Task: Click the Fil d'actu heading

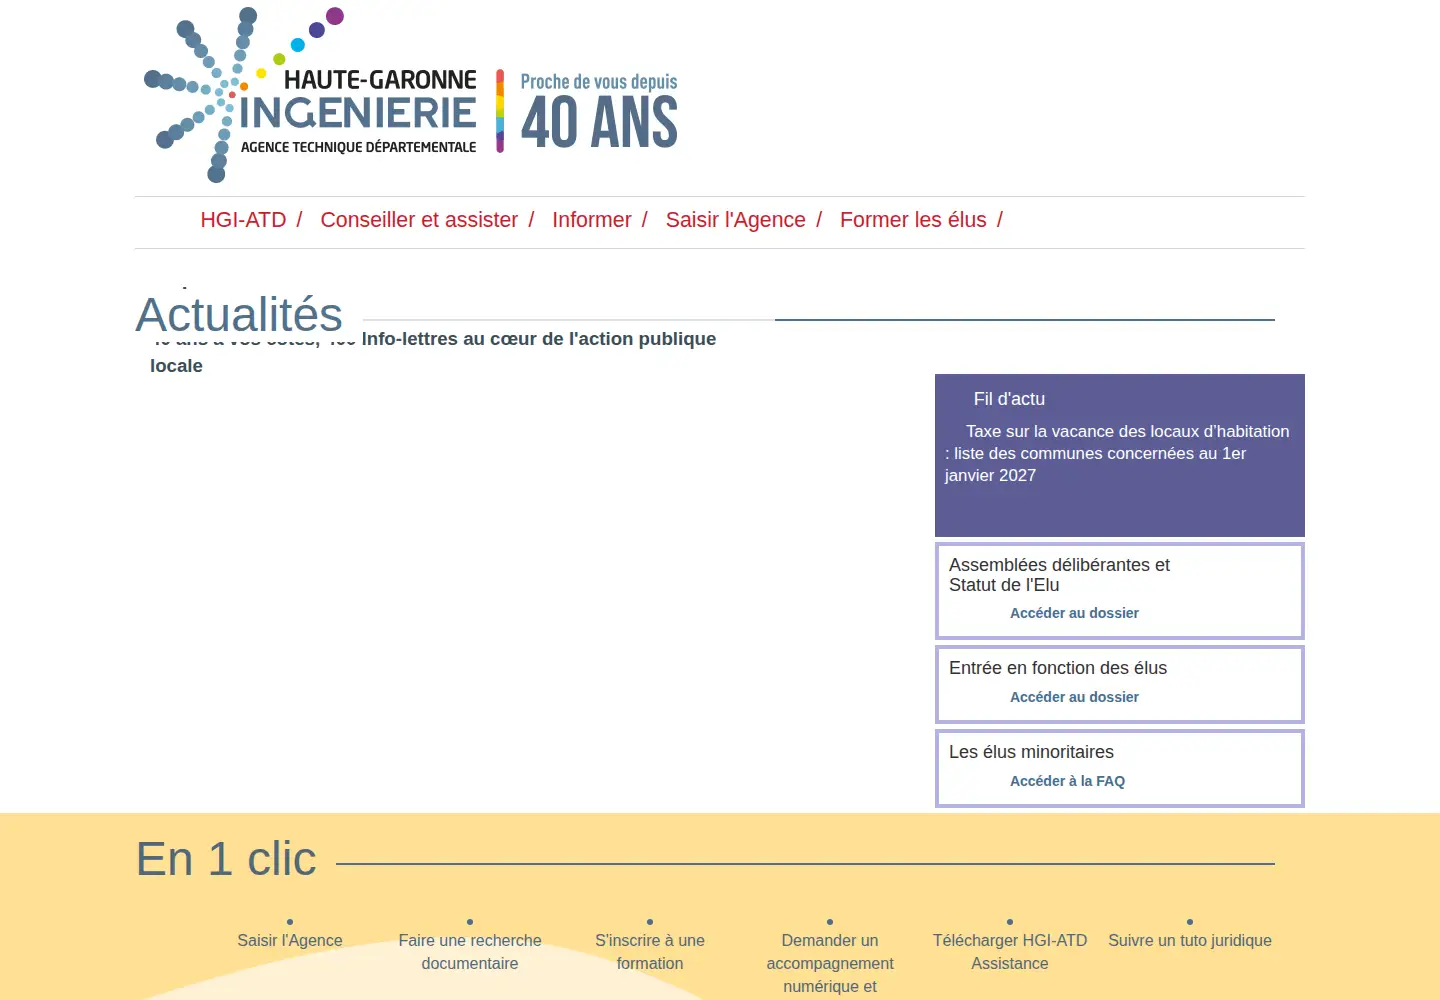Action: [1009, 399]
